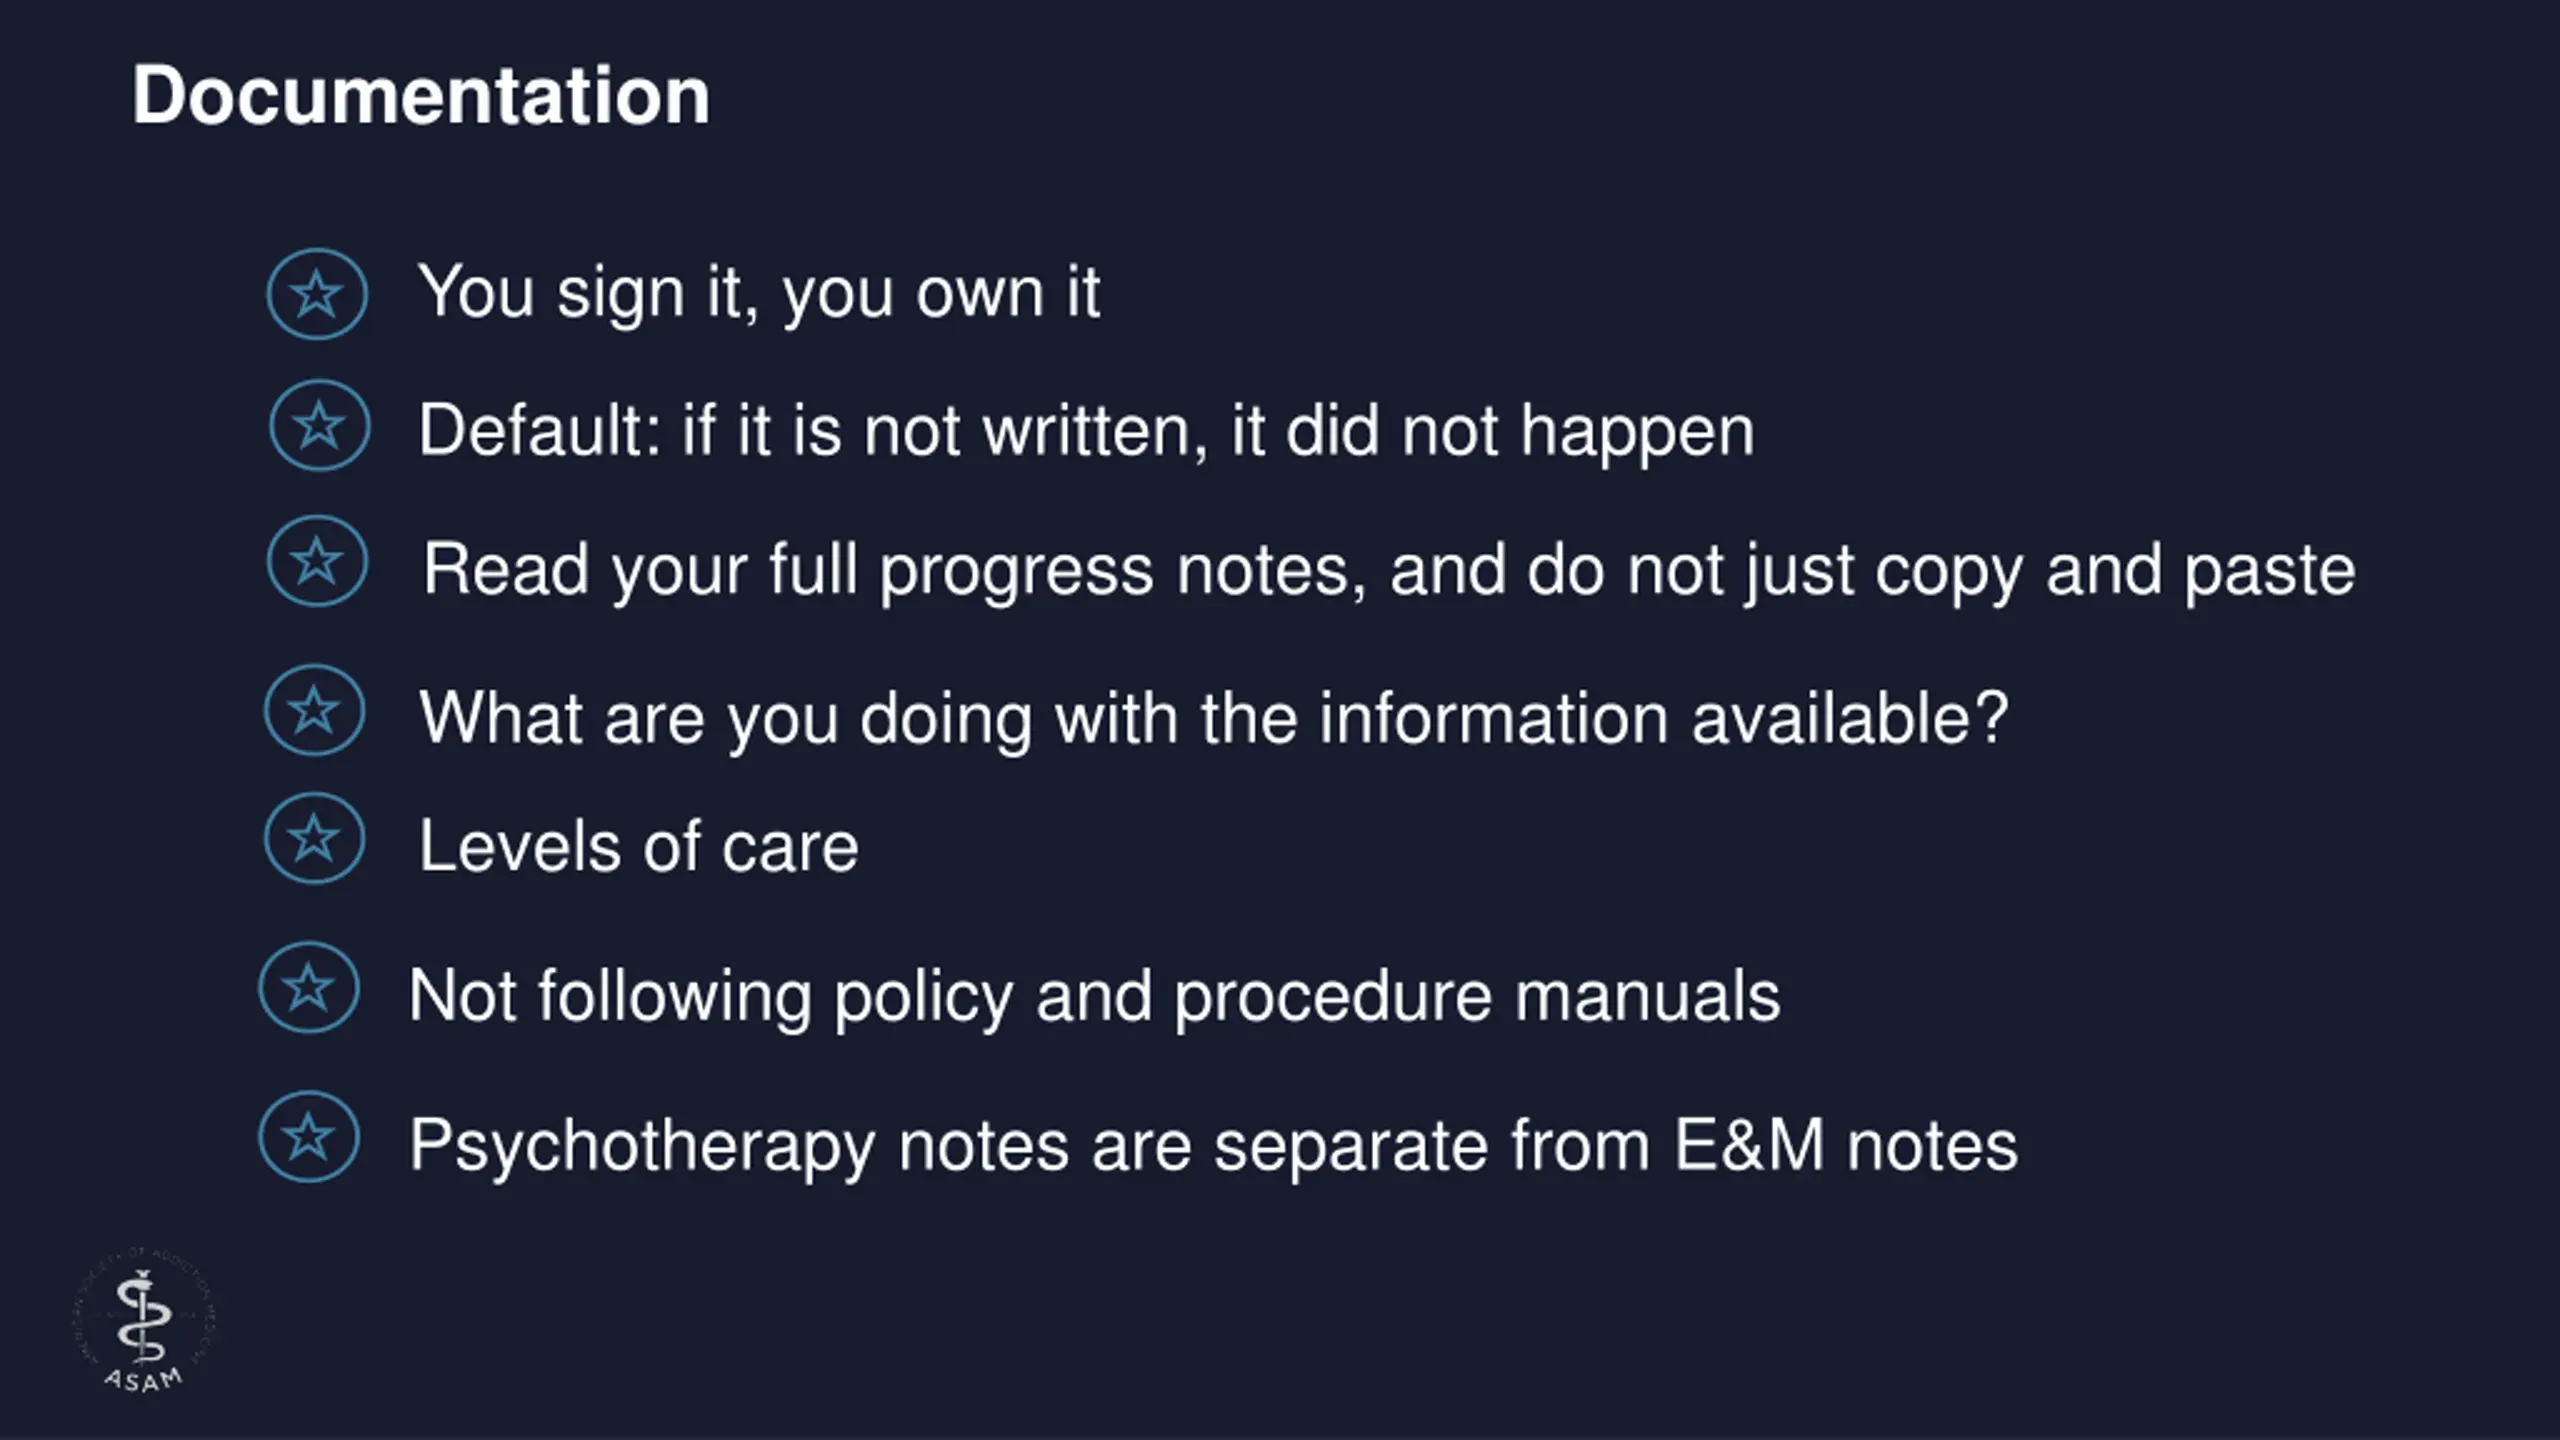2560x1440 pixels.
Task: Click the word 'Default:' in second bullet
Action: point(540,431)
